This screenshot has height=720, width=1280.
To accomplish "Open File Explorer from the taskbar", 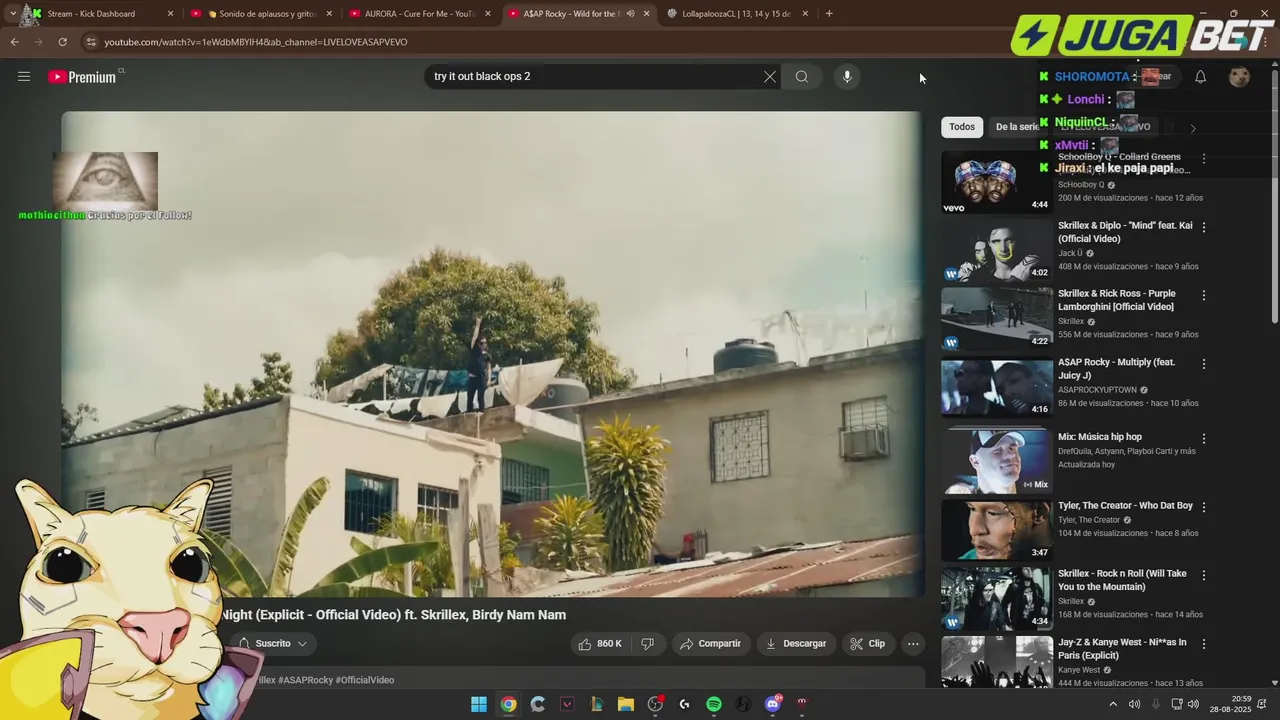I will [626, 704].
